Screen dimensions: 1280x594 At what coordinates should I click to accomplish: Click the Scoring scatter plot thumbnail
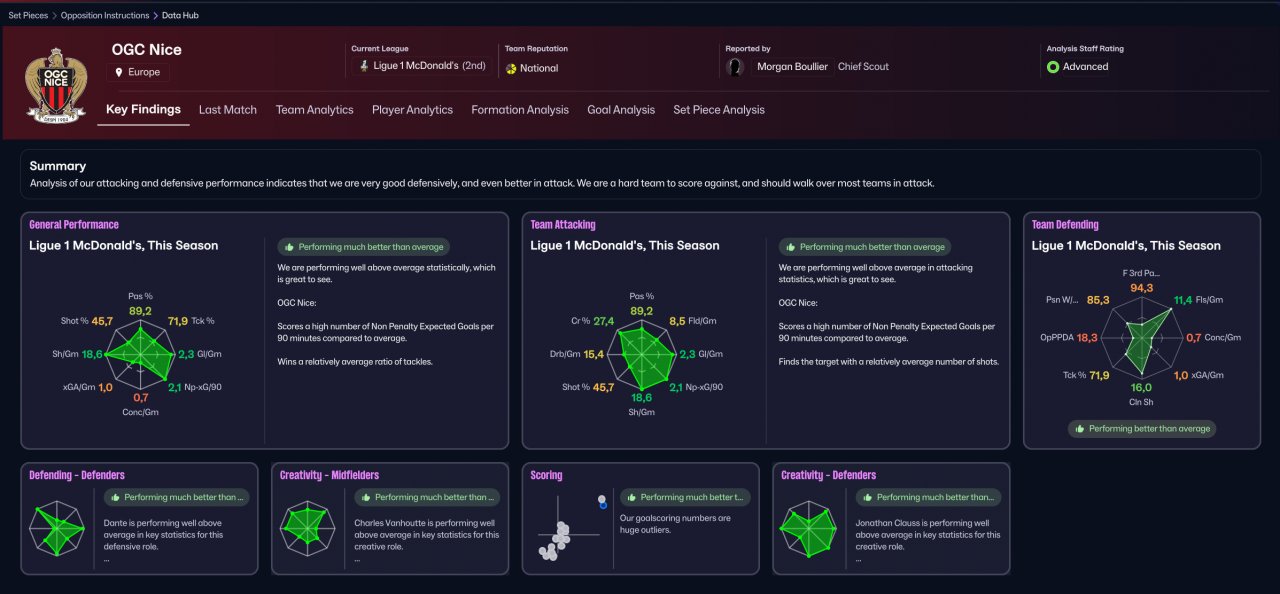(x=571, y=527)
